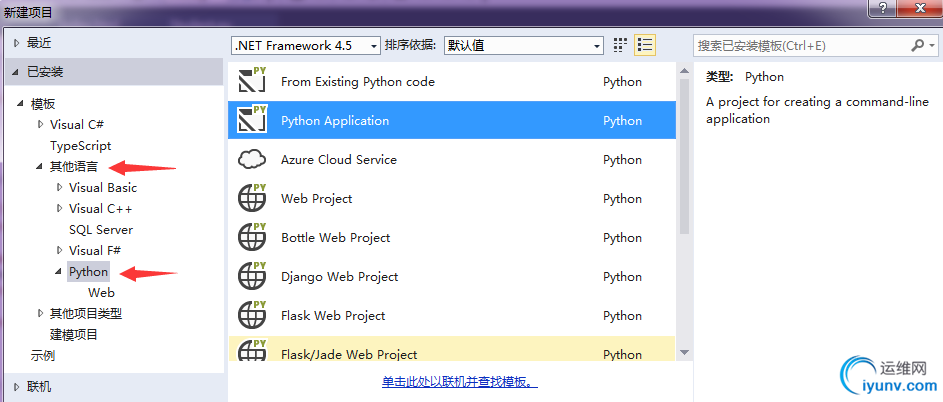Select the Python node label
Screen dimensions: 943x402
[88, 272]
